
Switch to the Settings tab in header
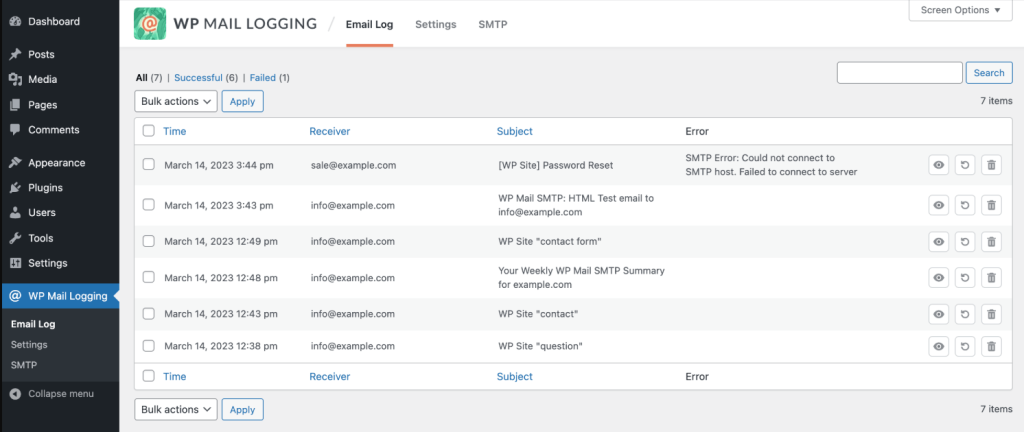tap(436, 25)
